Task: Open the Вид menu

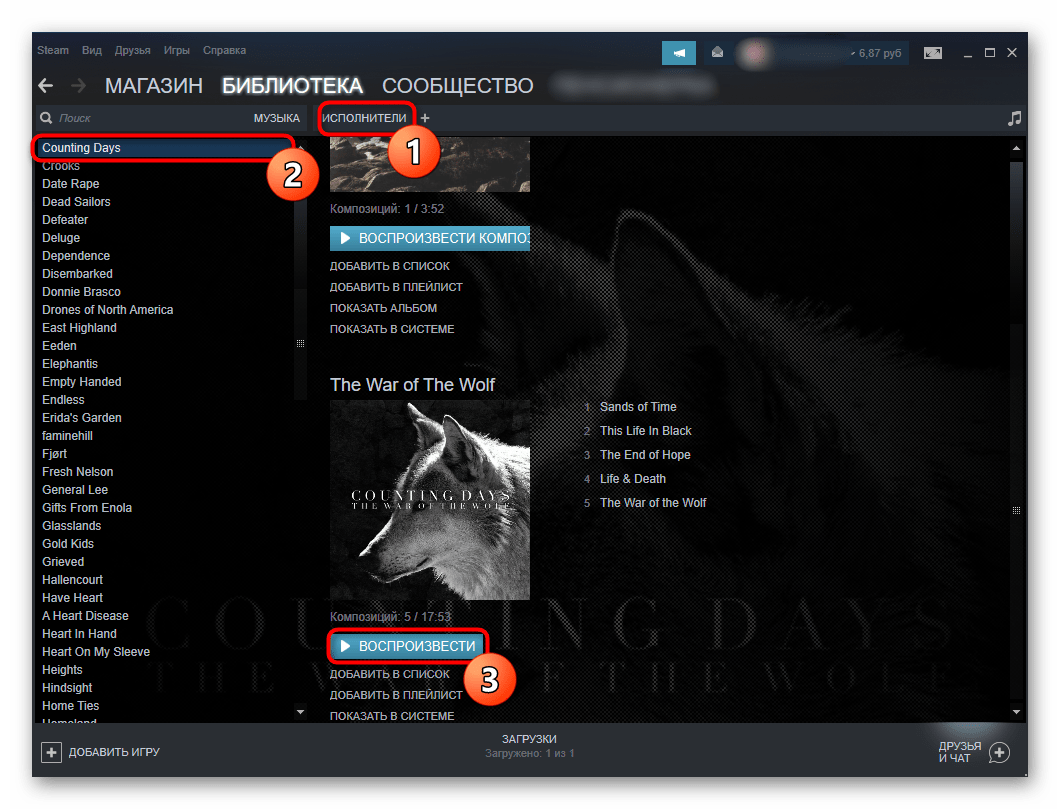Action: point(91,50)
